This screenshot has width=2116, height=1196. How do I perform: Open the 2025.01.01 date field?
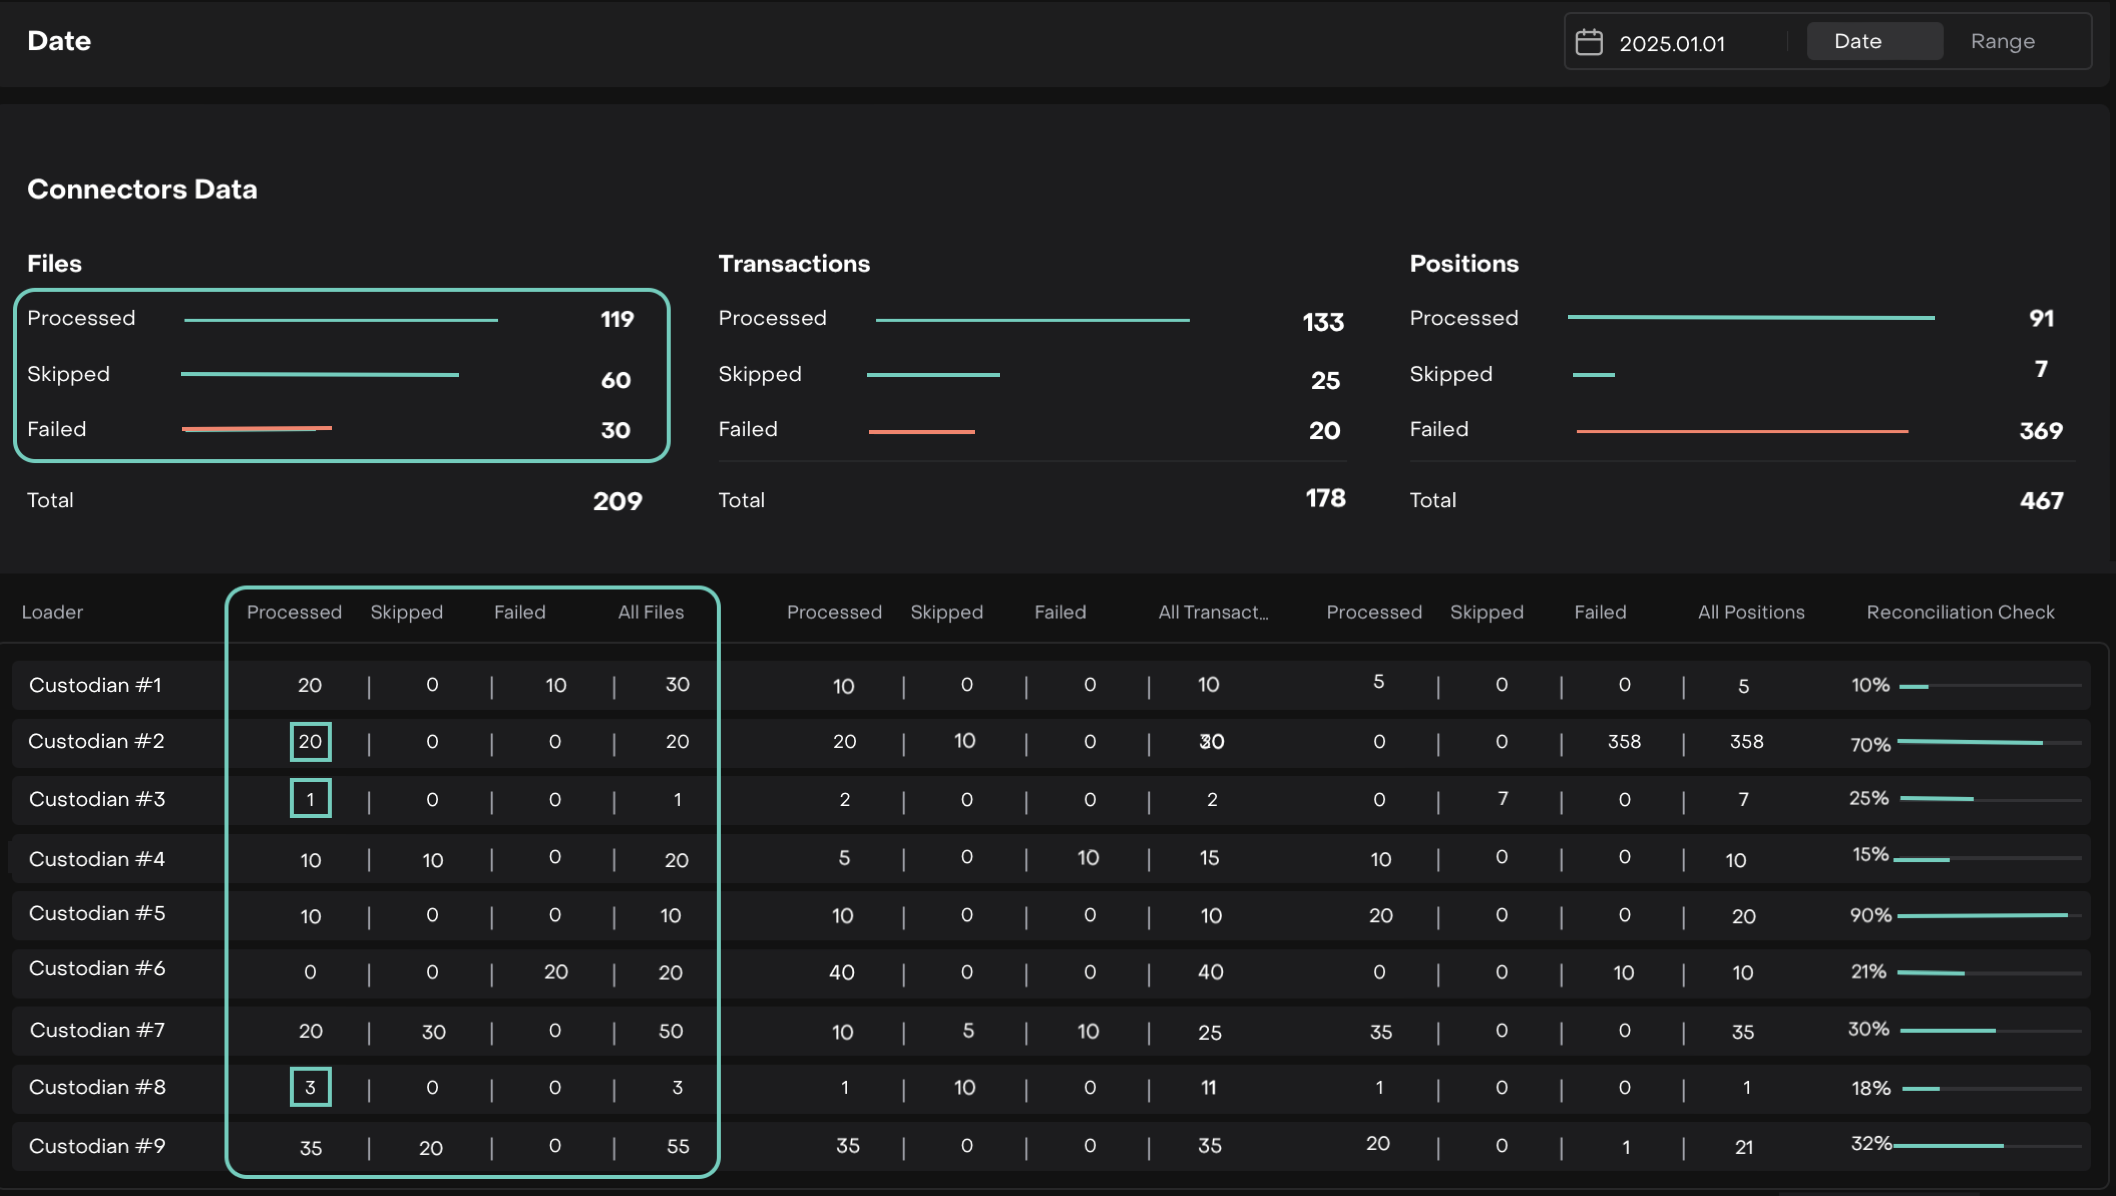click(1672, 43)
